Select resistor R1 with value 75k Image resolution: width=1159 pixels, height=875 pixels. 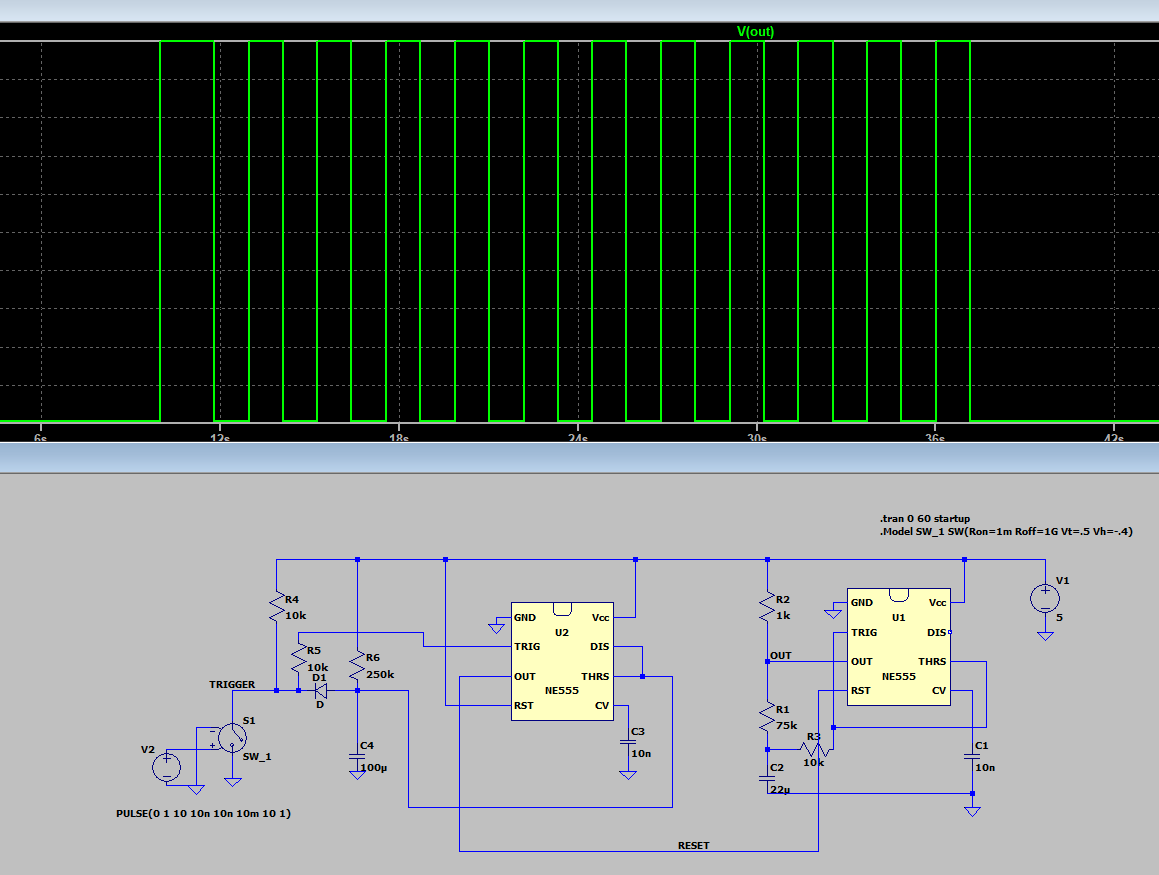pos(766,717)
